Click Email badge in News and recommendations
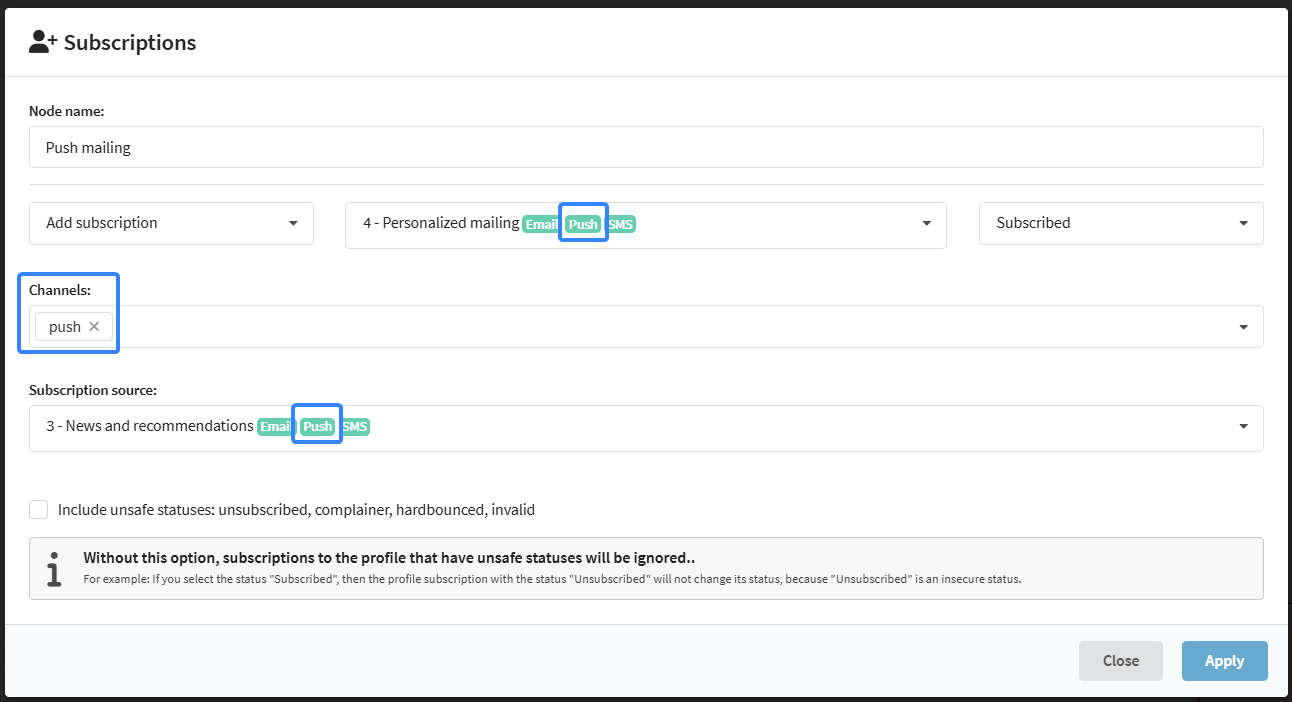Screen dimensions: 1292x702 click(275, 427)
